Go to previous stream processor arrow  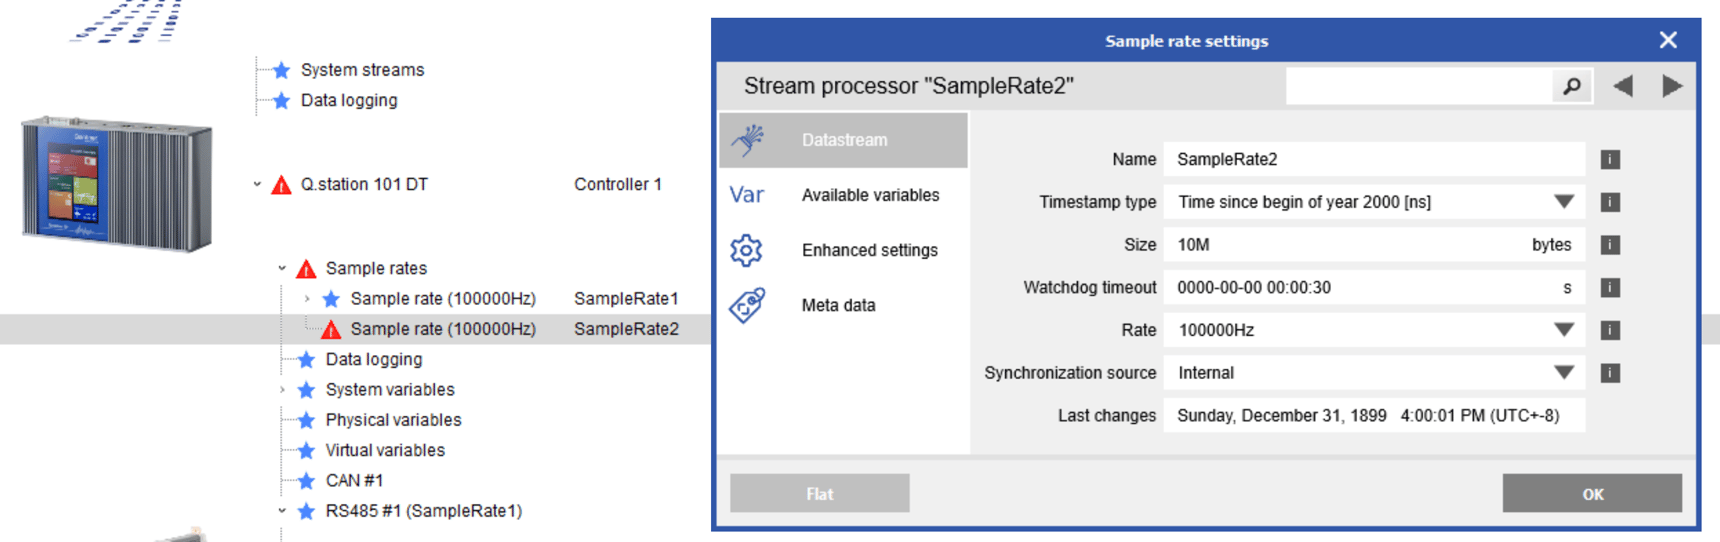point(1623,87)
